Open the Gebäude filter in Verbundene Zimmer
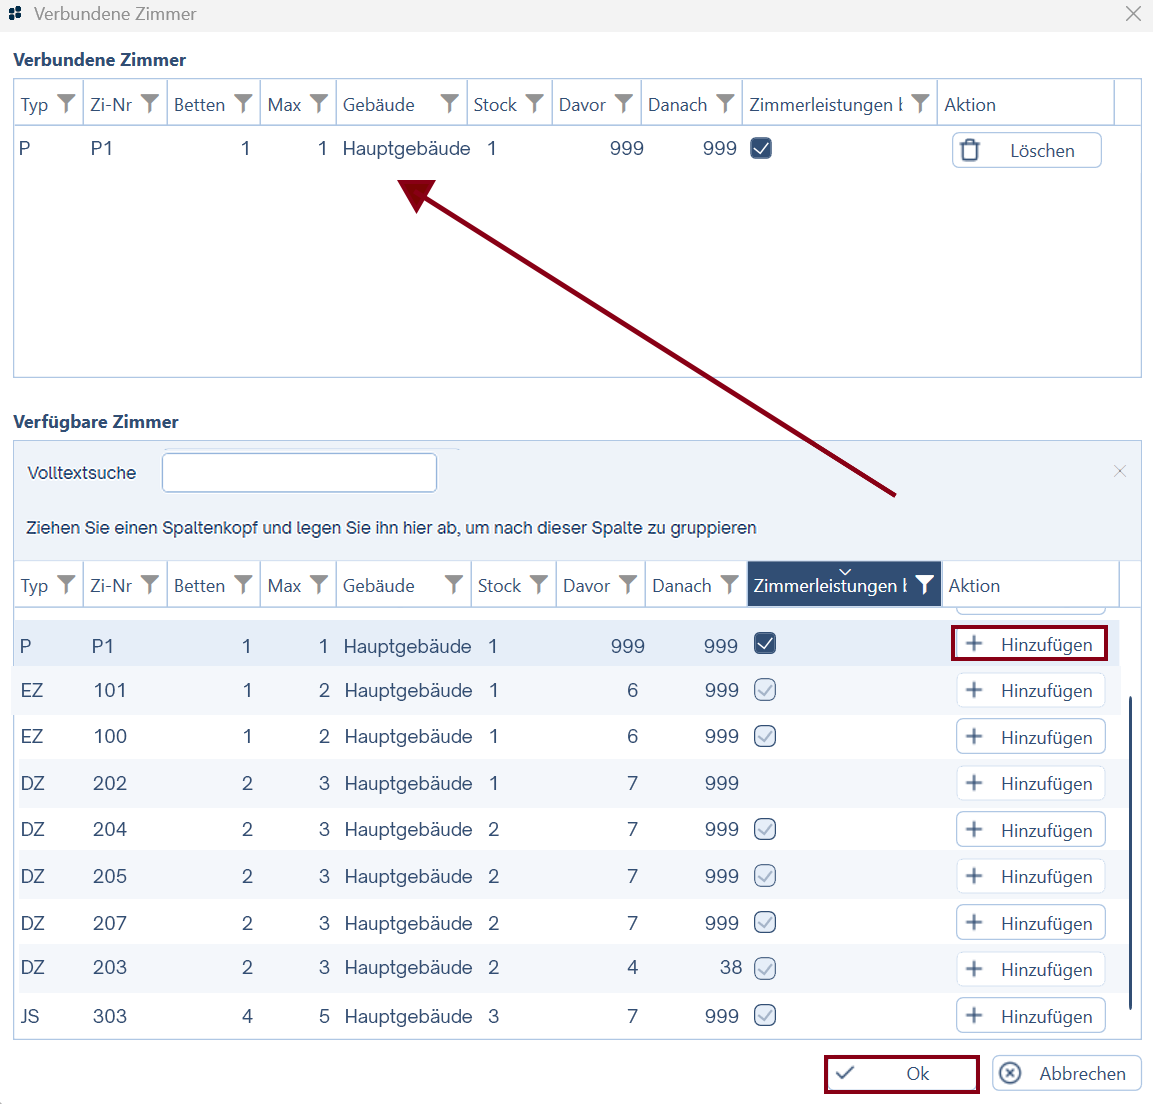Image resolution: width=1153 pixels, height=1104 pixels. pos(449,104)
